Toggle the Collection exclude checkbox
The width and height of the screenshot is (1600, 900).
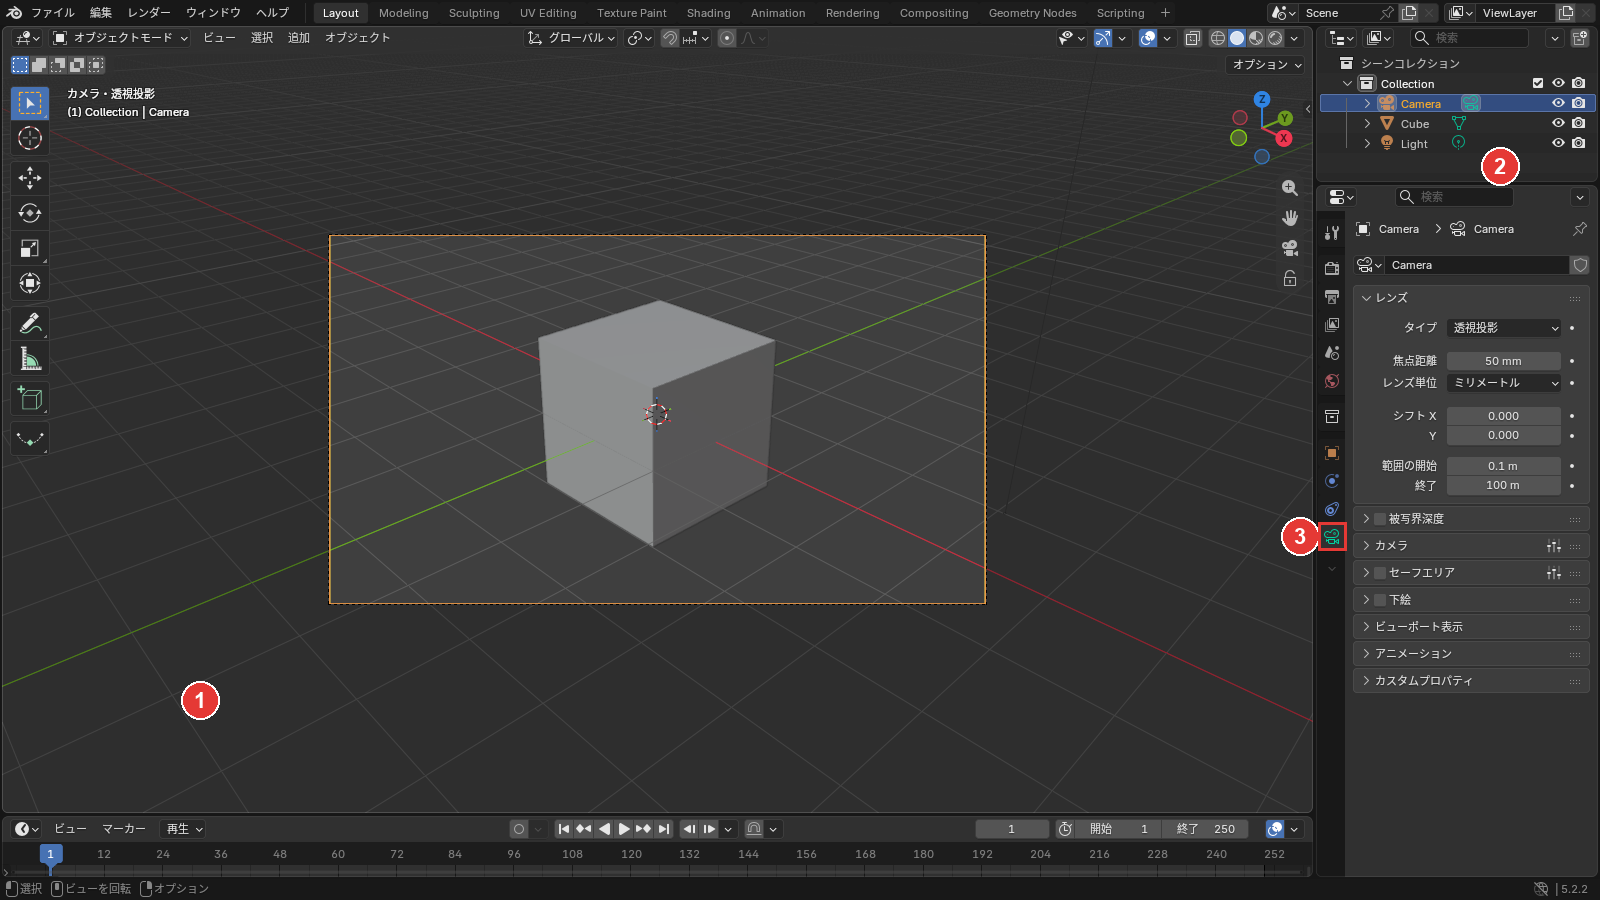click(1538, 83)
